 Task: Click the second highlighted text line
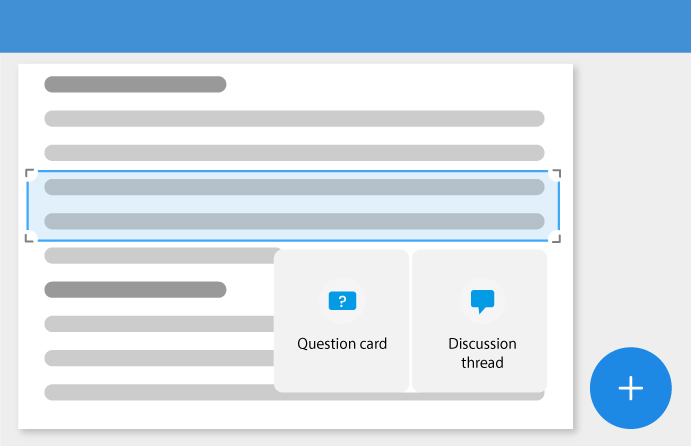pyautogui.click(x=294, y=221)
